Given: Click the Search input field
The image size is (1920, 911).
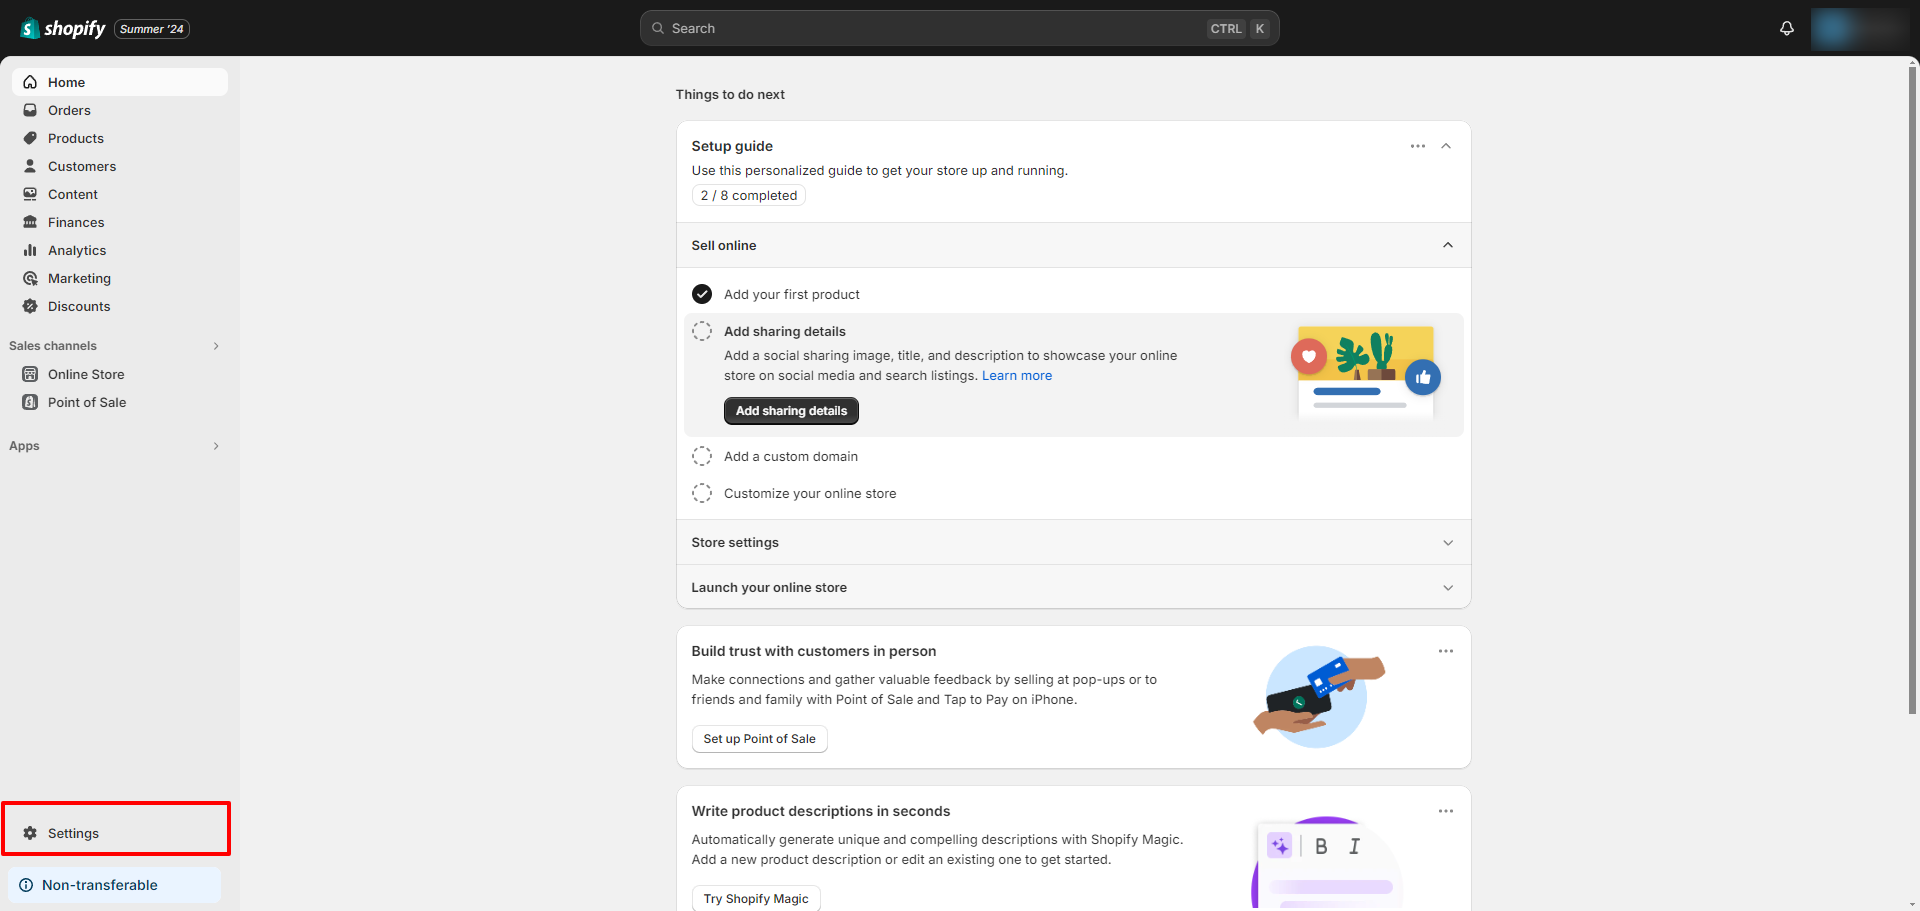Looking at the screenshot, I should [960, 28].
